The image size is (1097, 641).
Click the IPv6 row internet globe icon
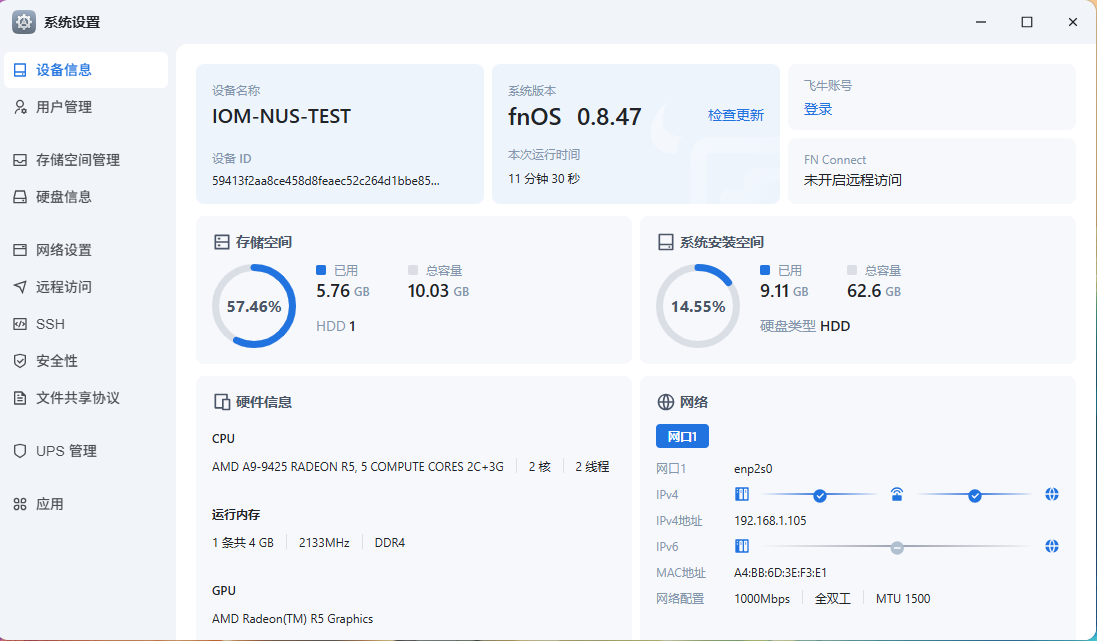pyautogui.click(x=1052, y=546)
